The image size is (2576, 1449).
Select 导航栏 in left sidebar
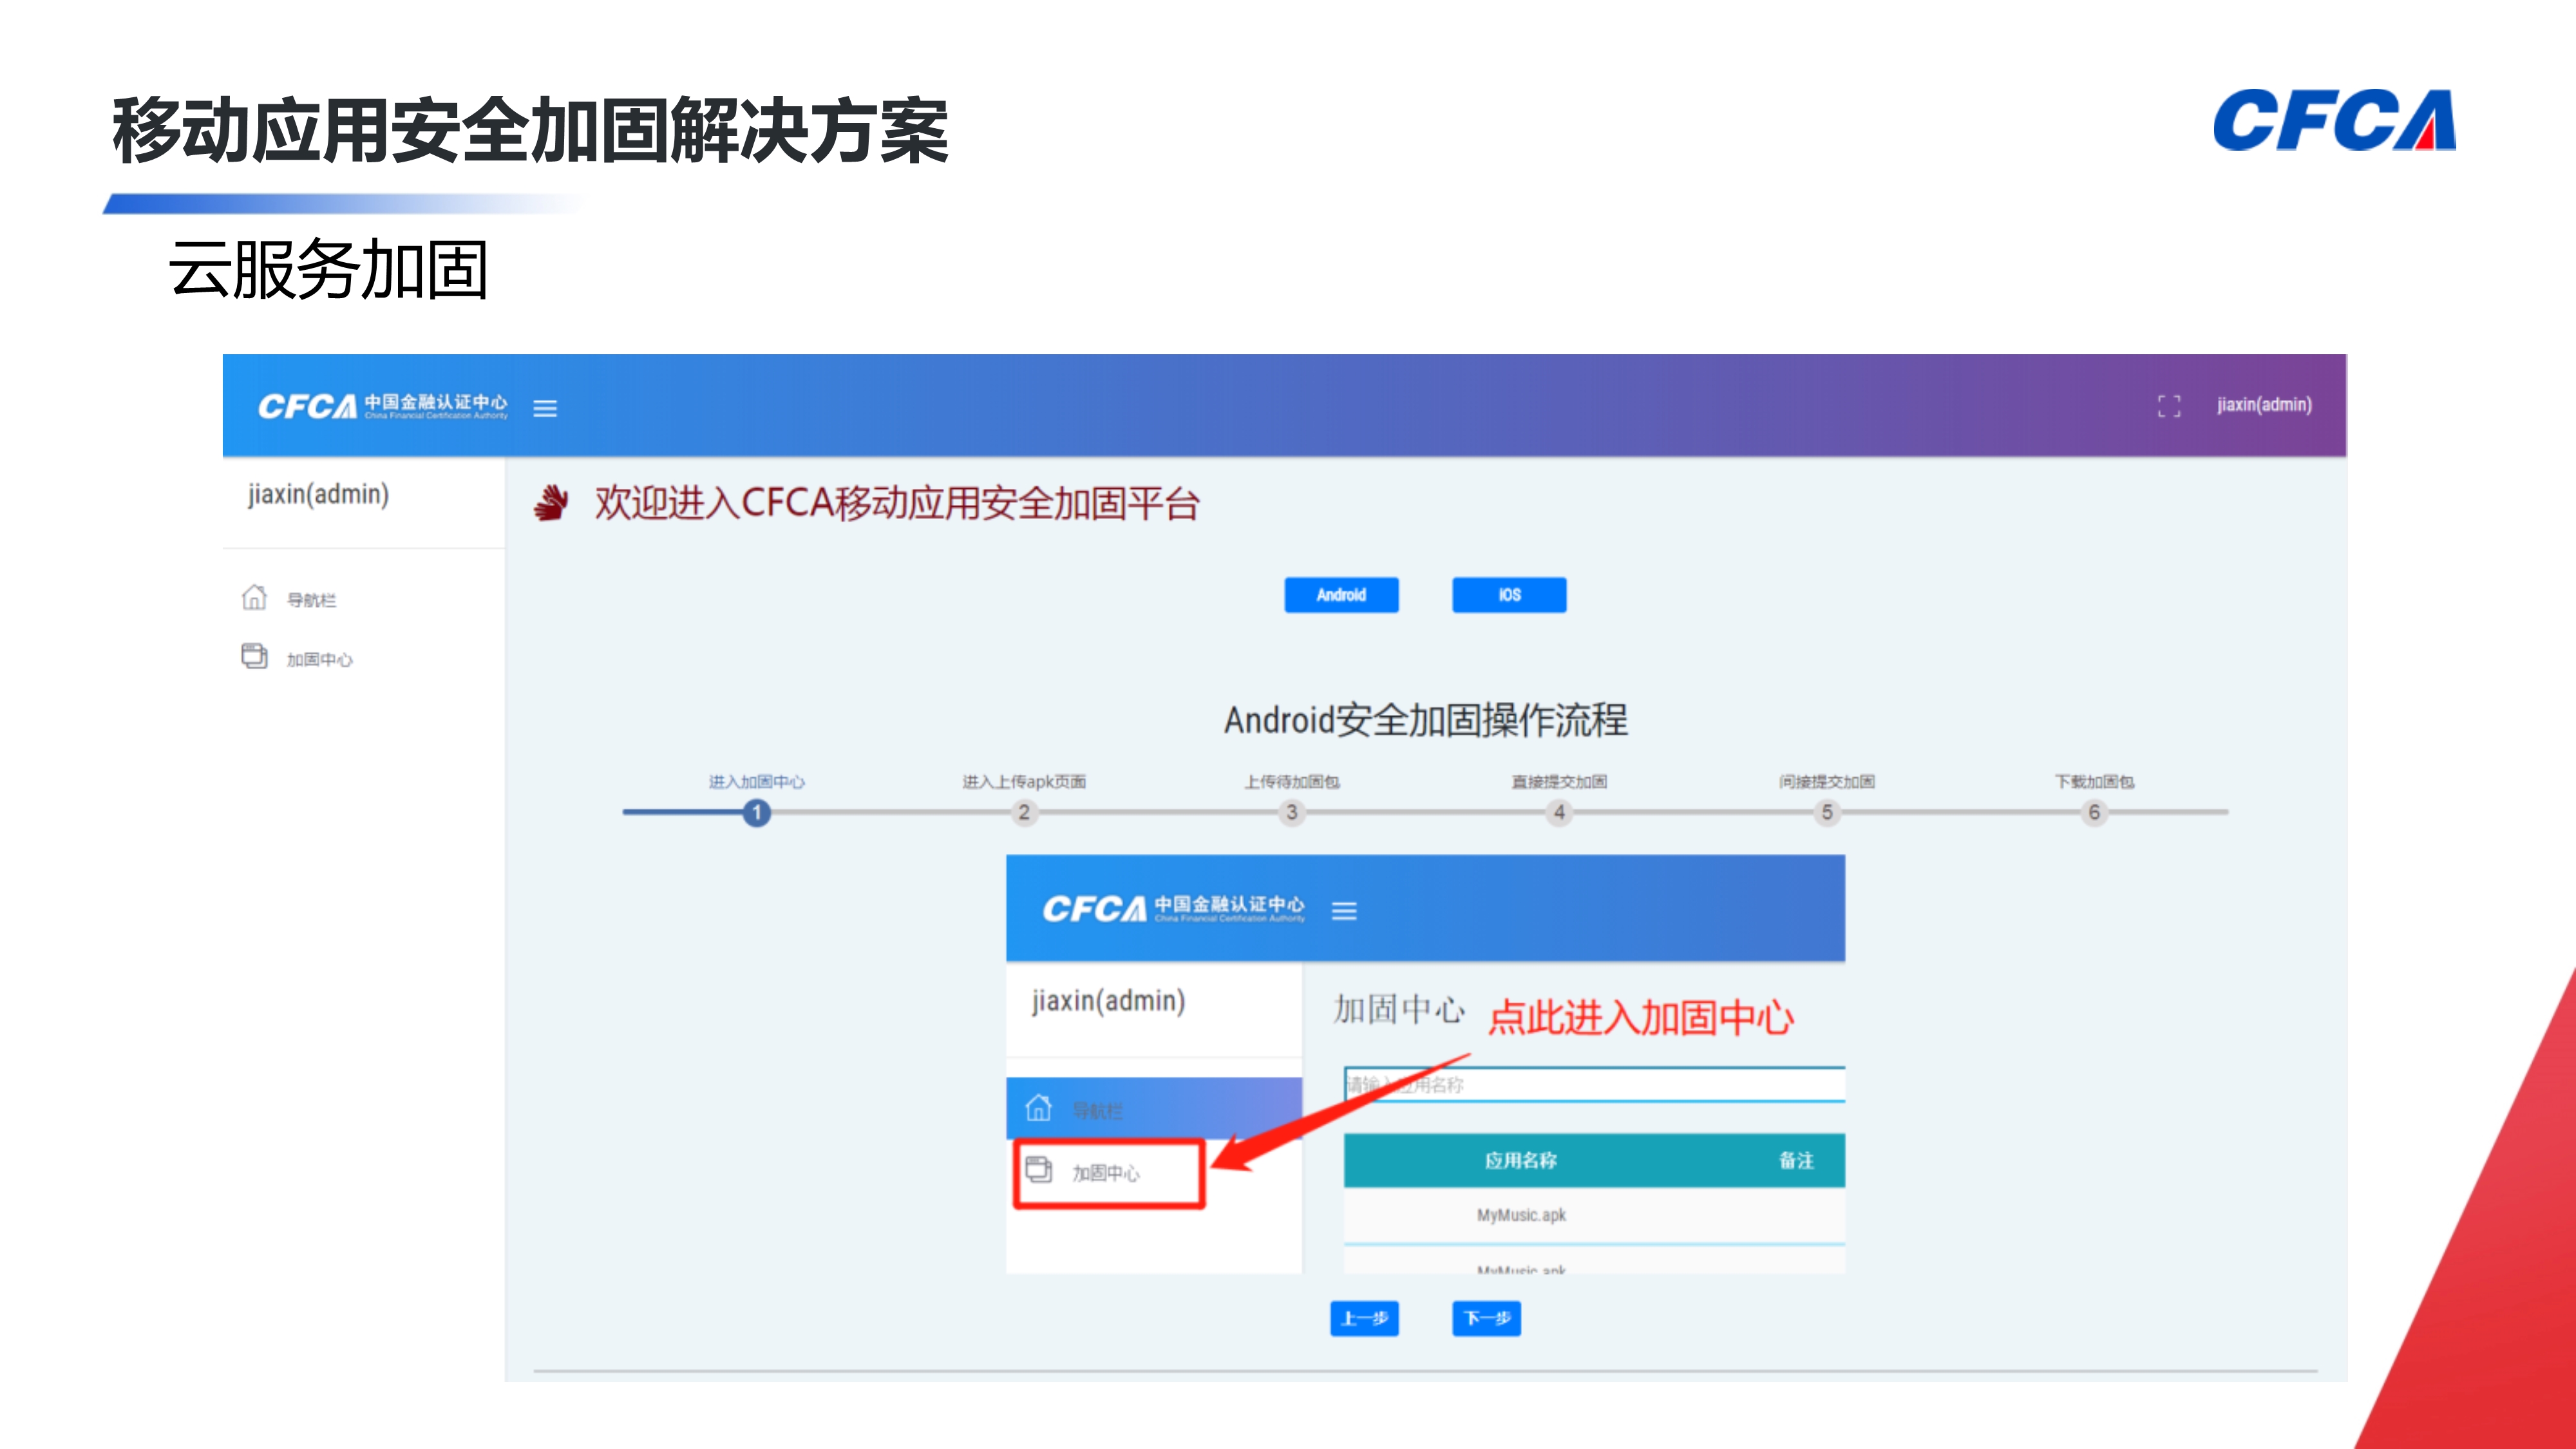(311, 600)
